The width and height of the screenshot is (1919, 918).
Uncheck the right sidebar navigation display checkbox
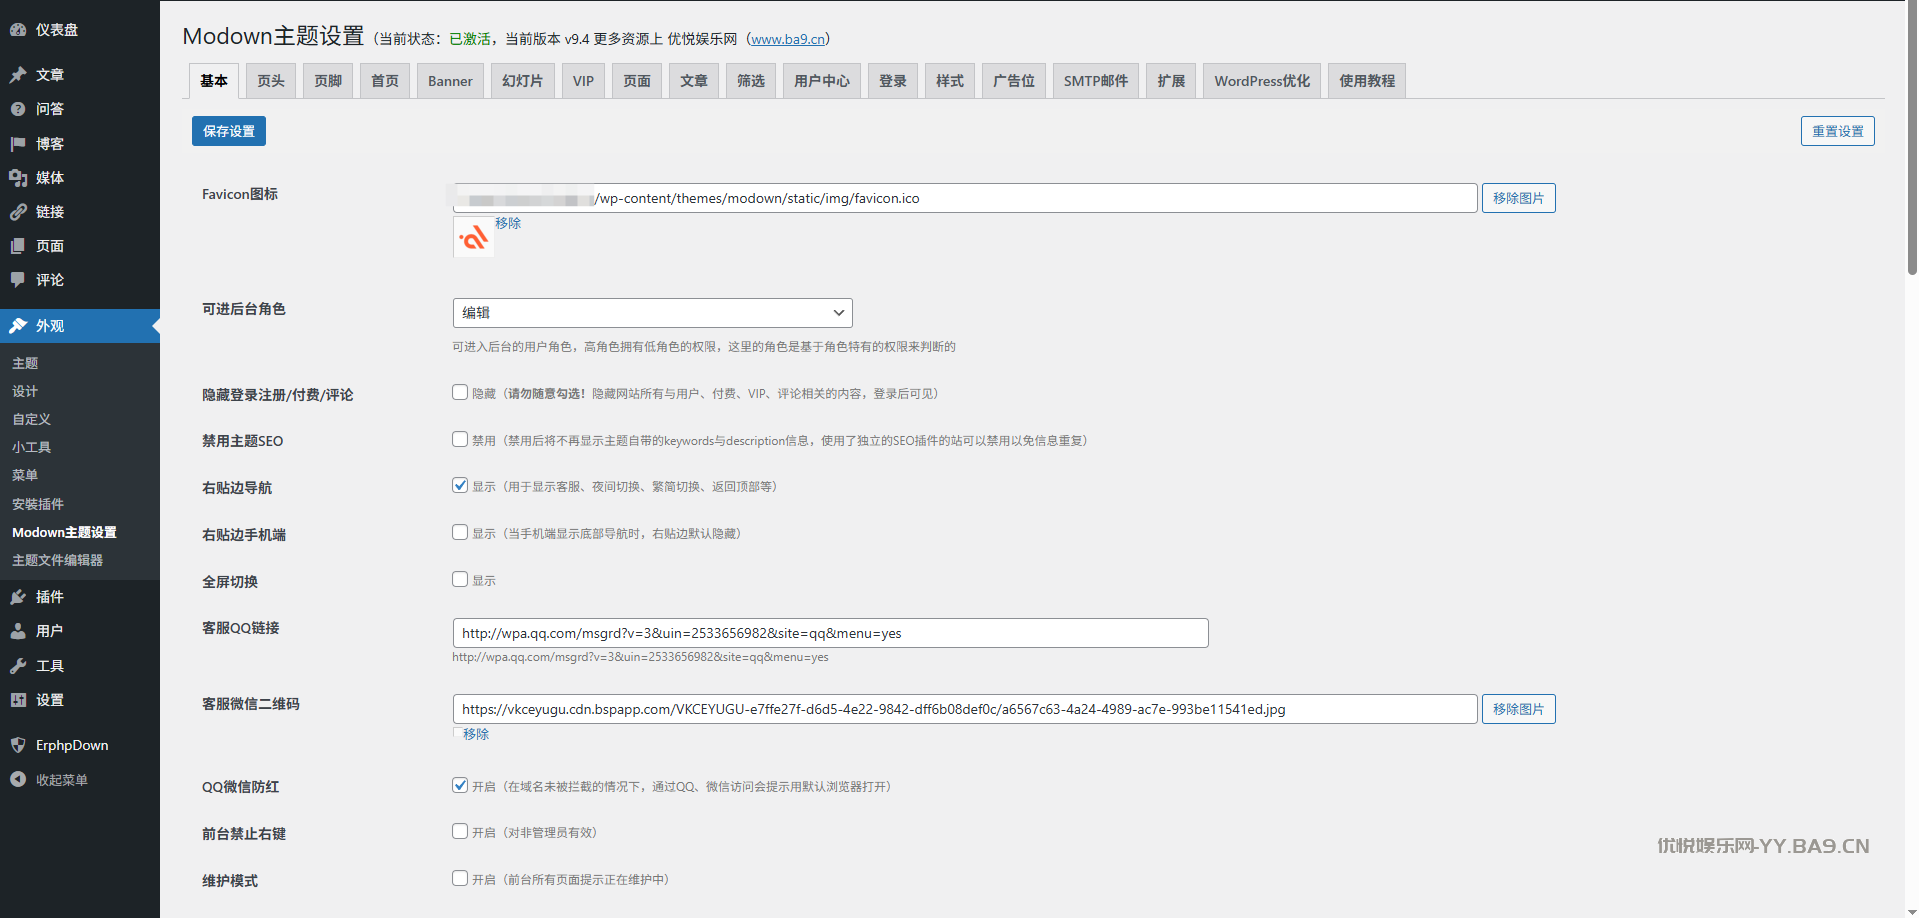[460, 486]
